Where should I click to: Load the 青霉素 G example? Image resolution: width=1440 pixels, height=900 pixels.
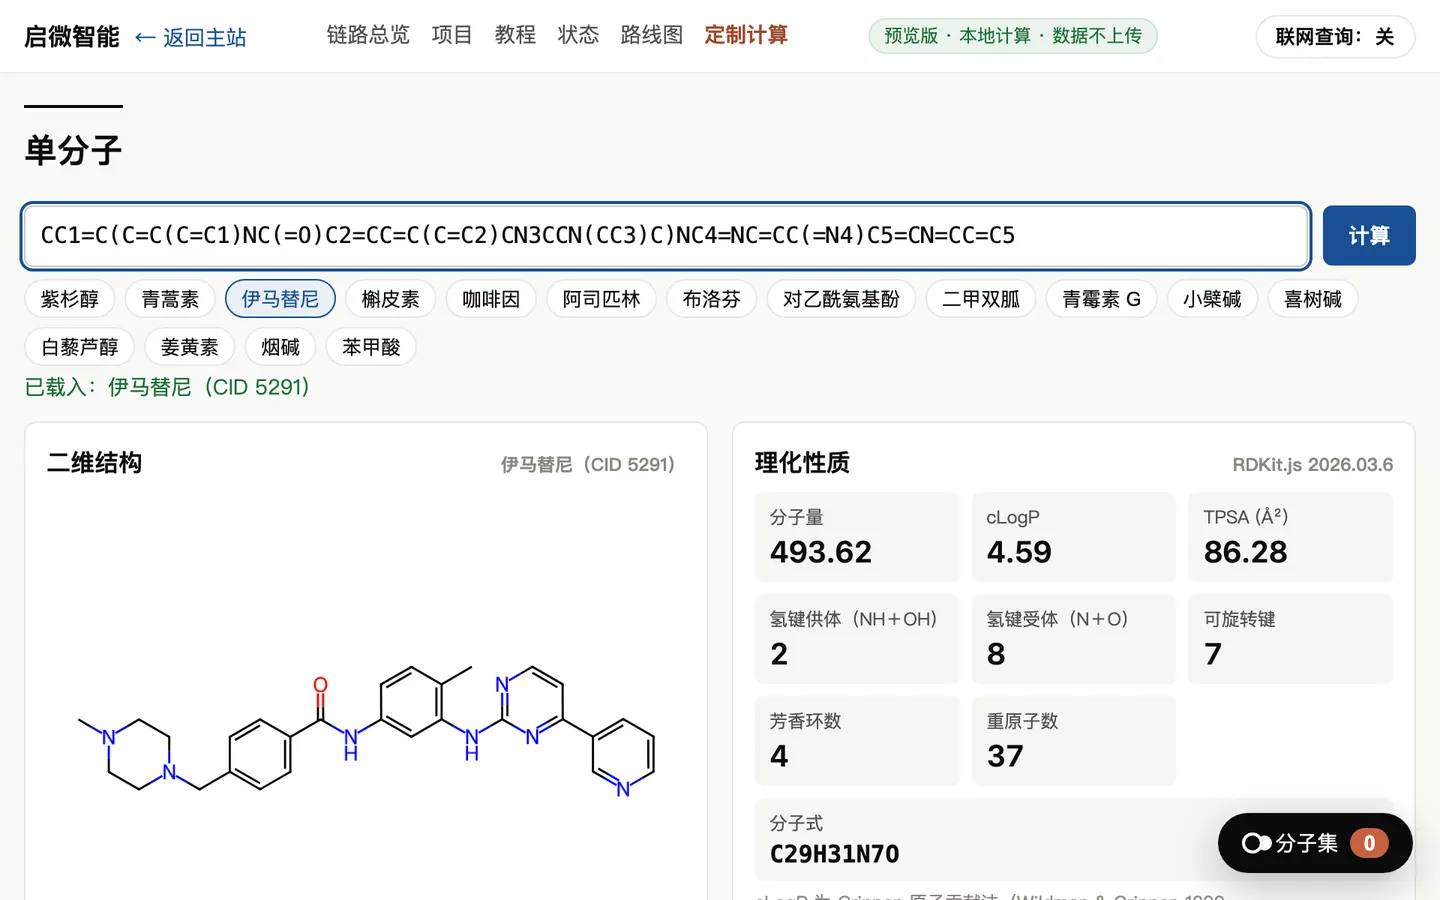pyautogui.click(x=1101, y=299)
